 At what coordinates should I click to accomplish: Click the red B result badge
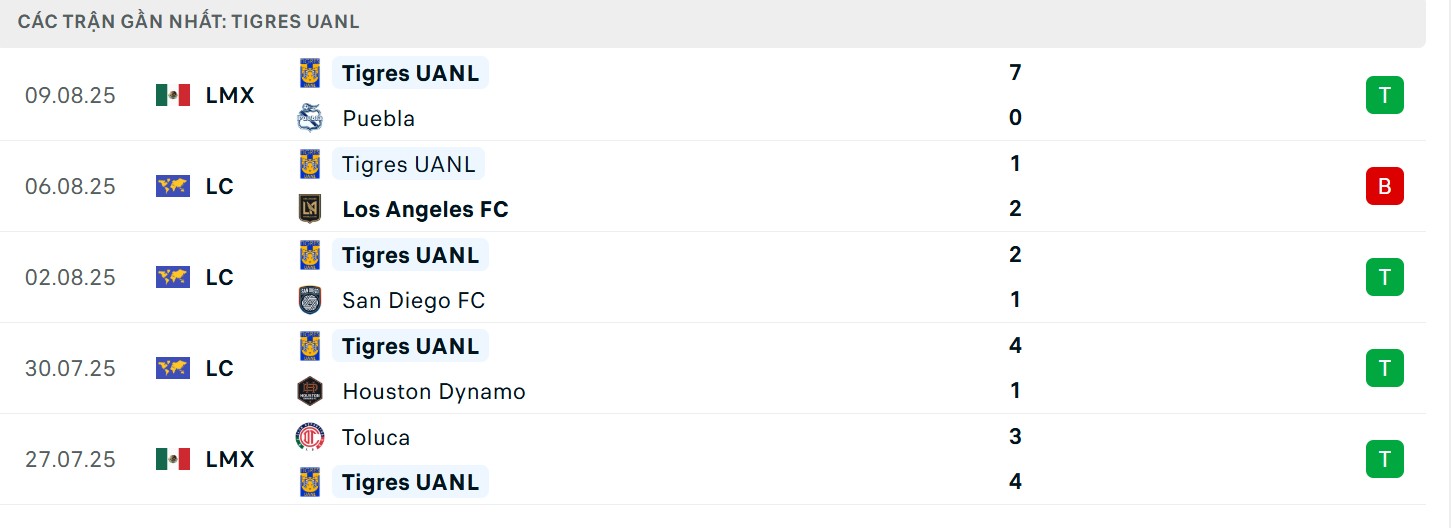pyautogui.click(x=1384, y=186)
